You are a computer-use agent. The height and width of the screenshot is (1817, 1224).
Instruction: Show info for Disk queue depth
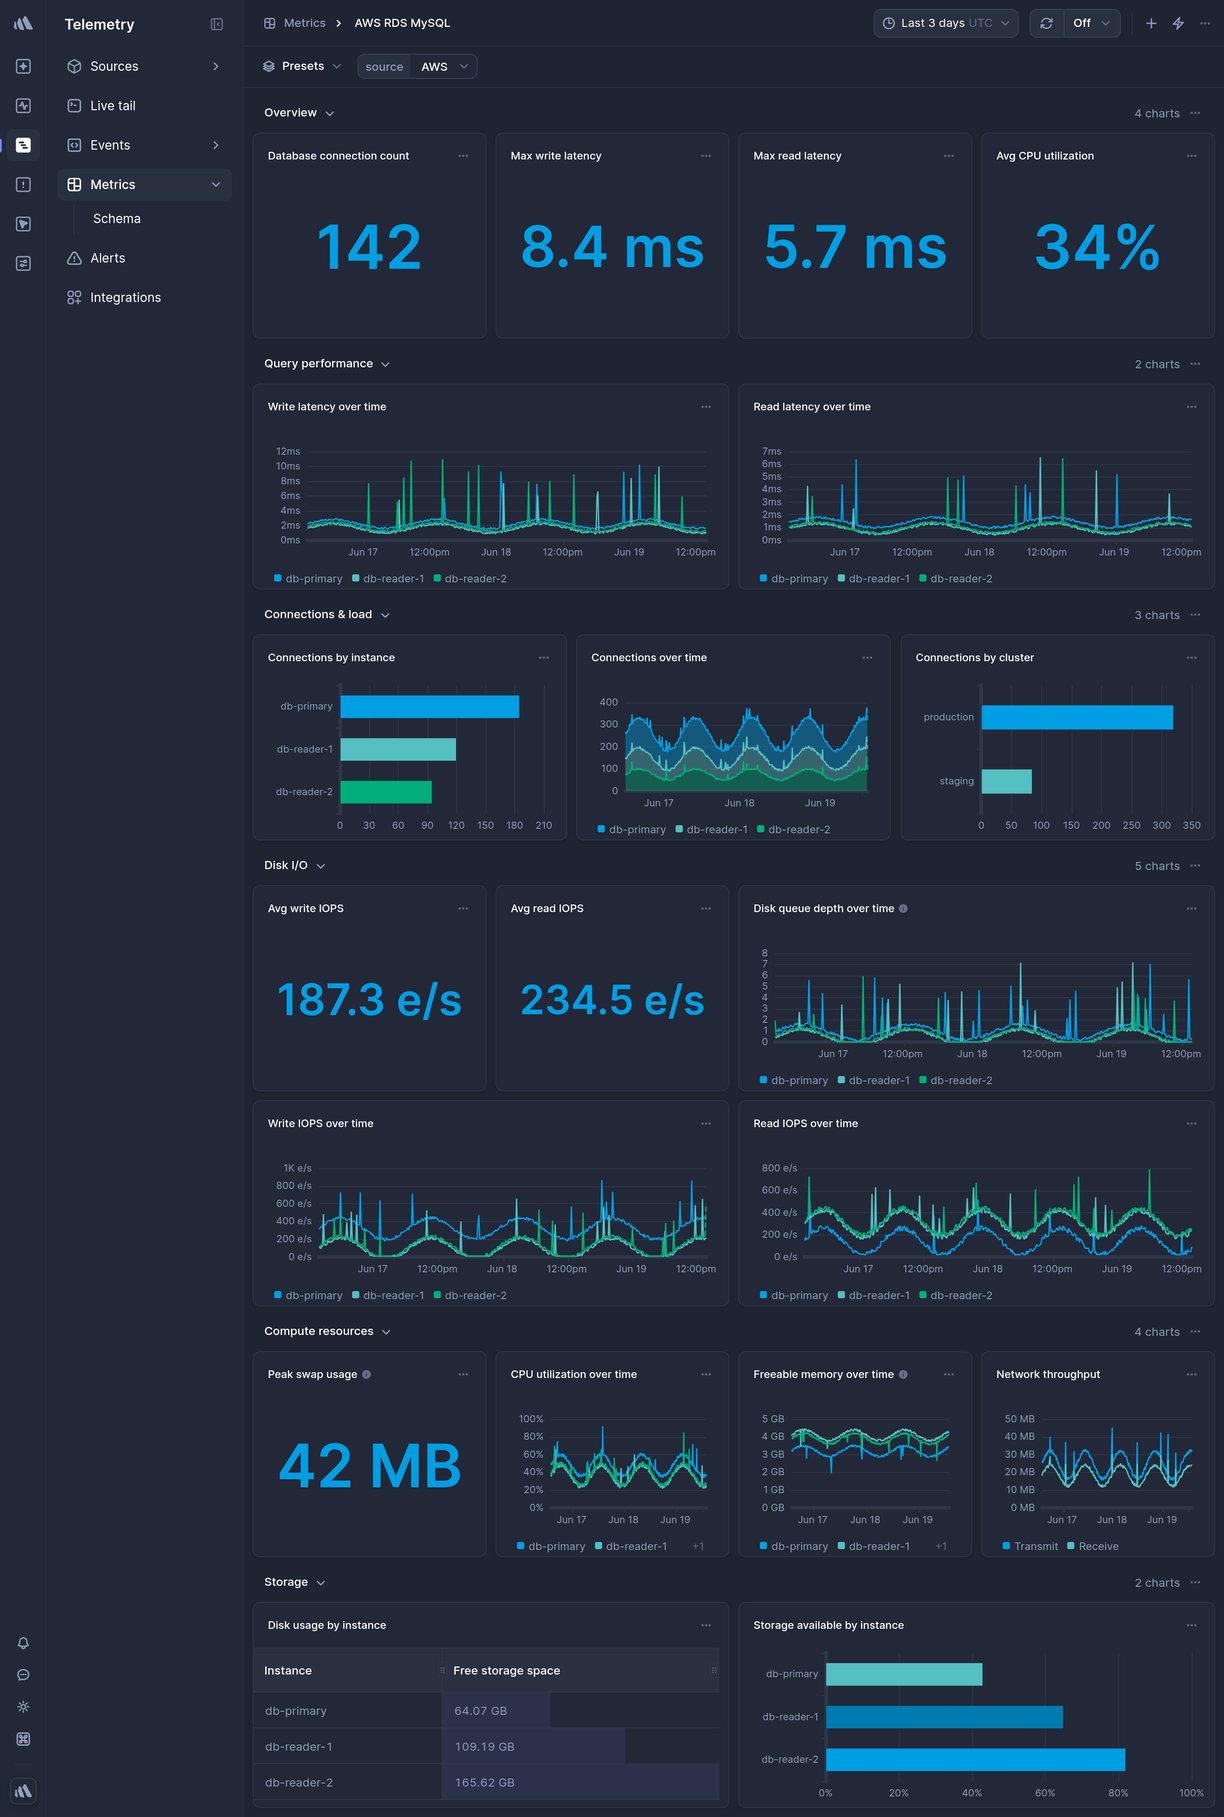[x=904, y=909]
